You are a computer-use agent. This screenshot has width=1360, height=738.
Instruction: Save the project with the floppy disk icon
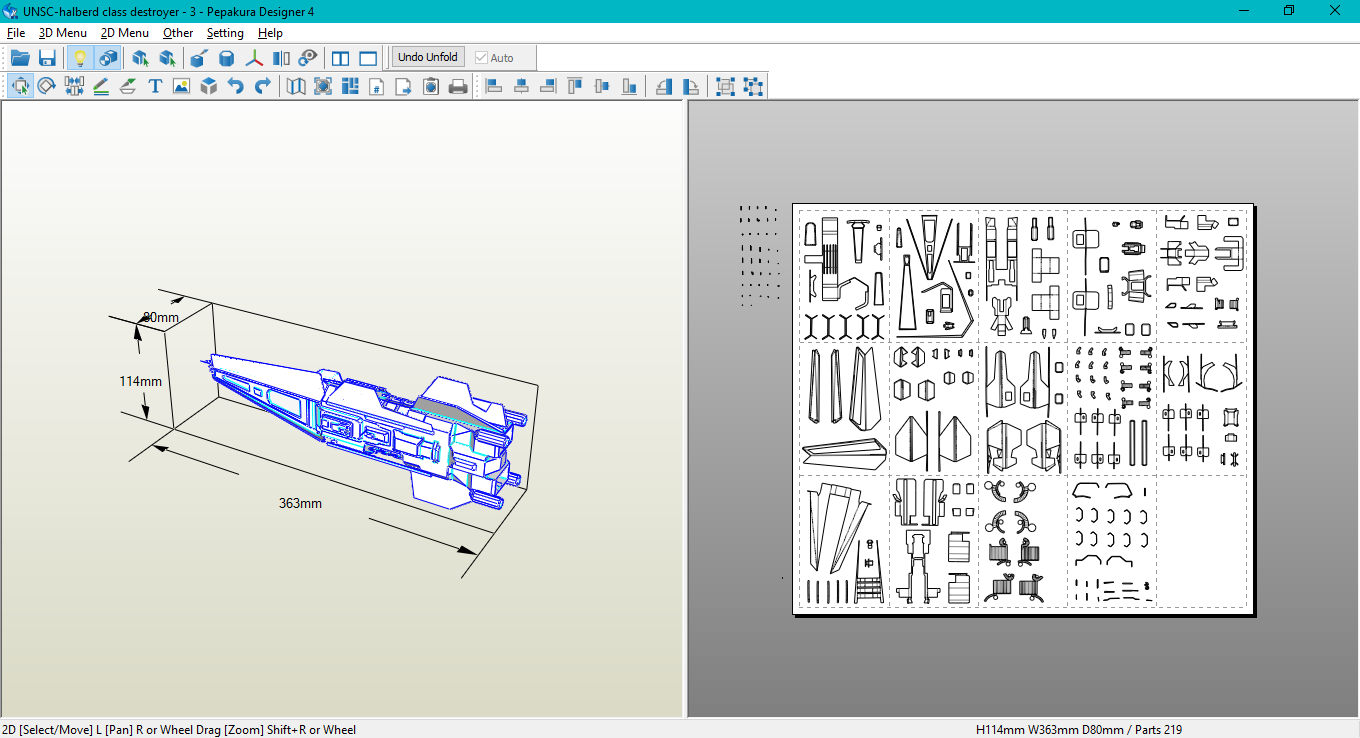tap(47, 58)
